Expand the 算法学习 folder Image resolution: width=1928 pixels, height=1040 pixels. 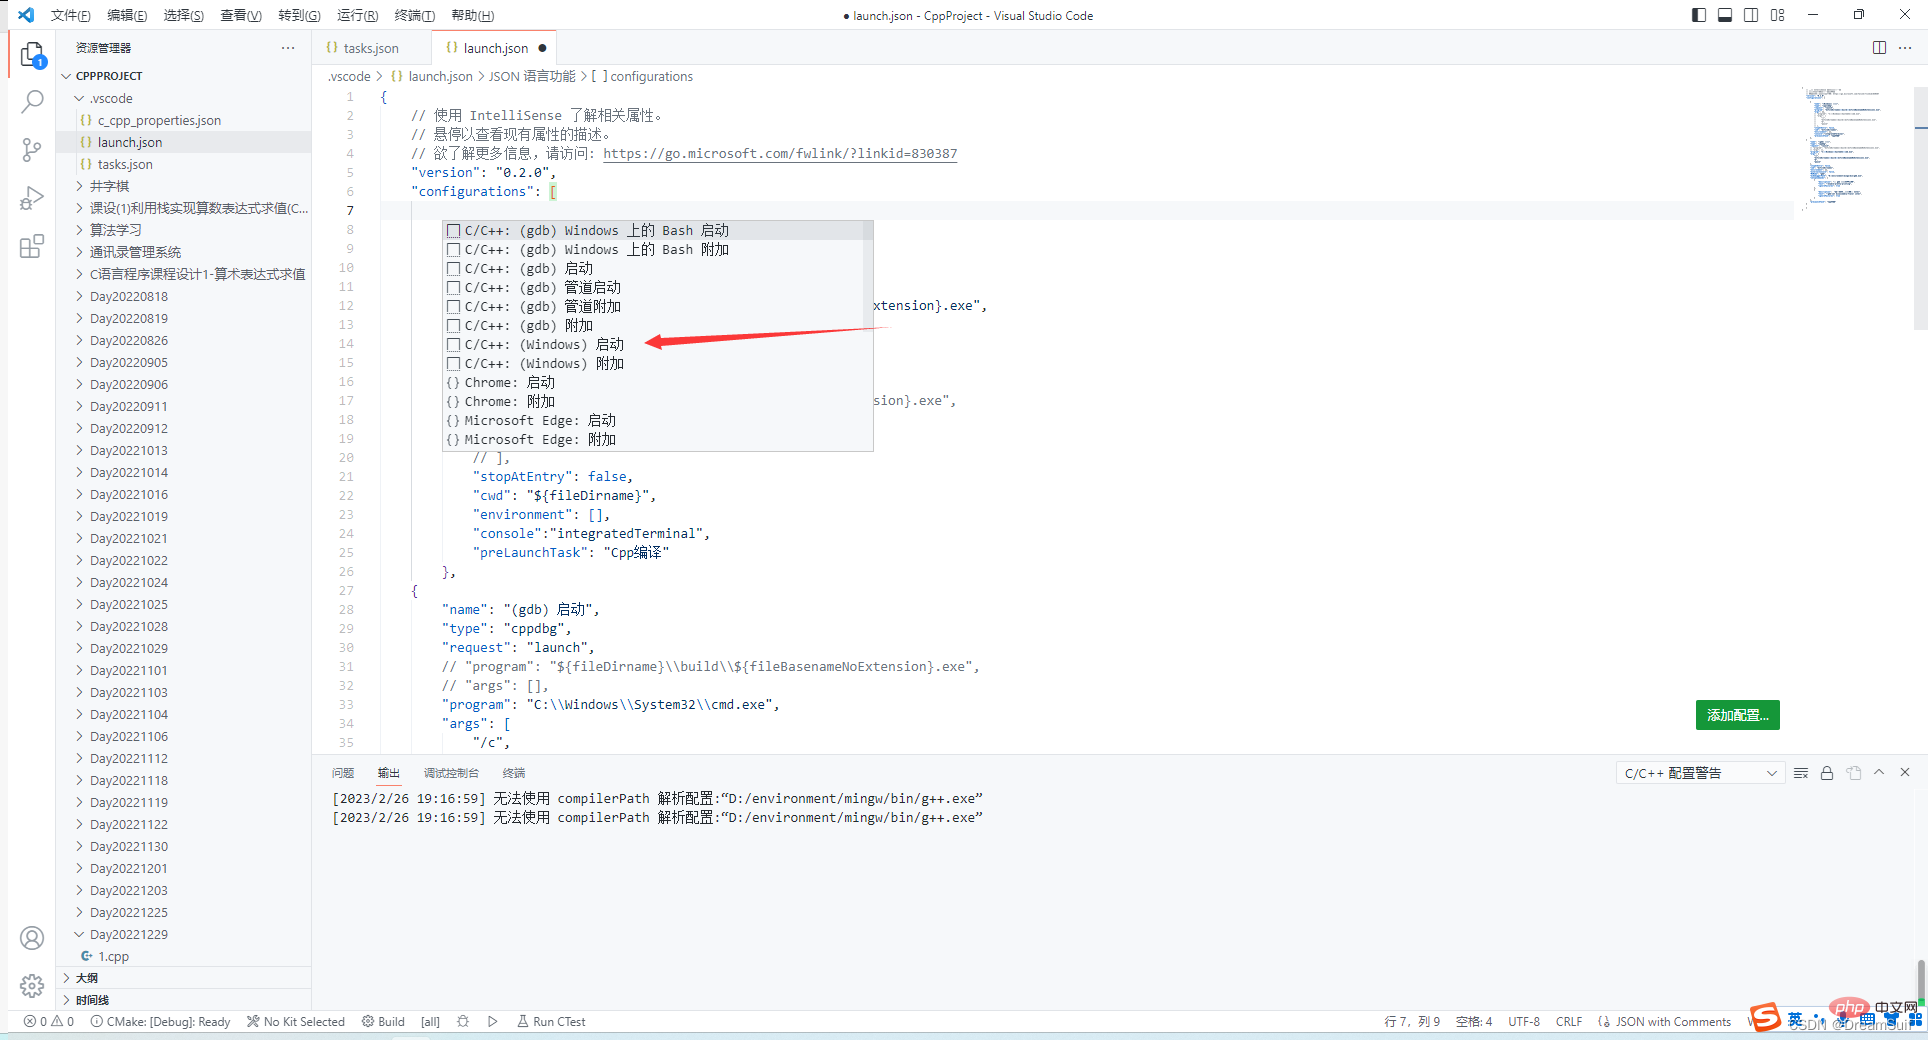[116, 230]
